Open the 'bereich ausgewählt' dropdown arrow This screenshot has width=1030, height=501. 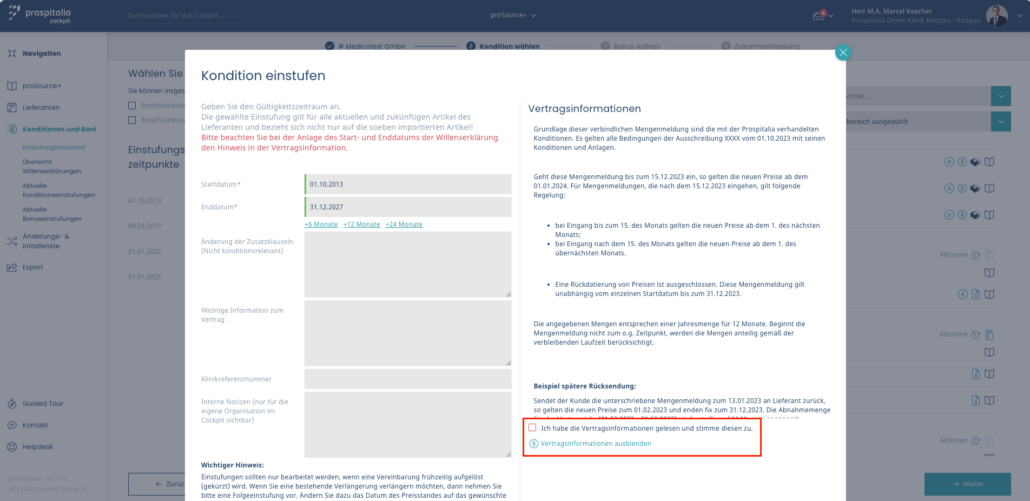point(1001,121)
